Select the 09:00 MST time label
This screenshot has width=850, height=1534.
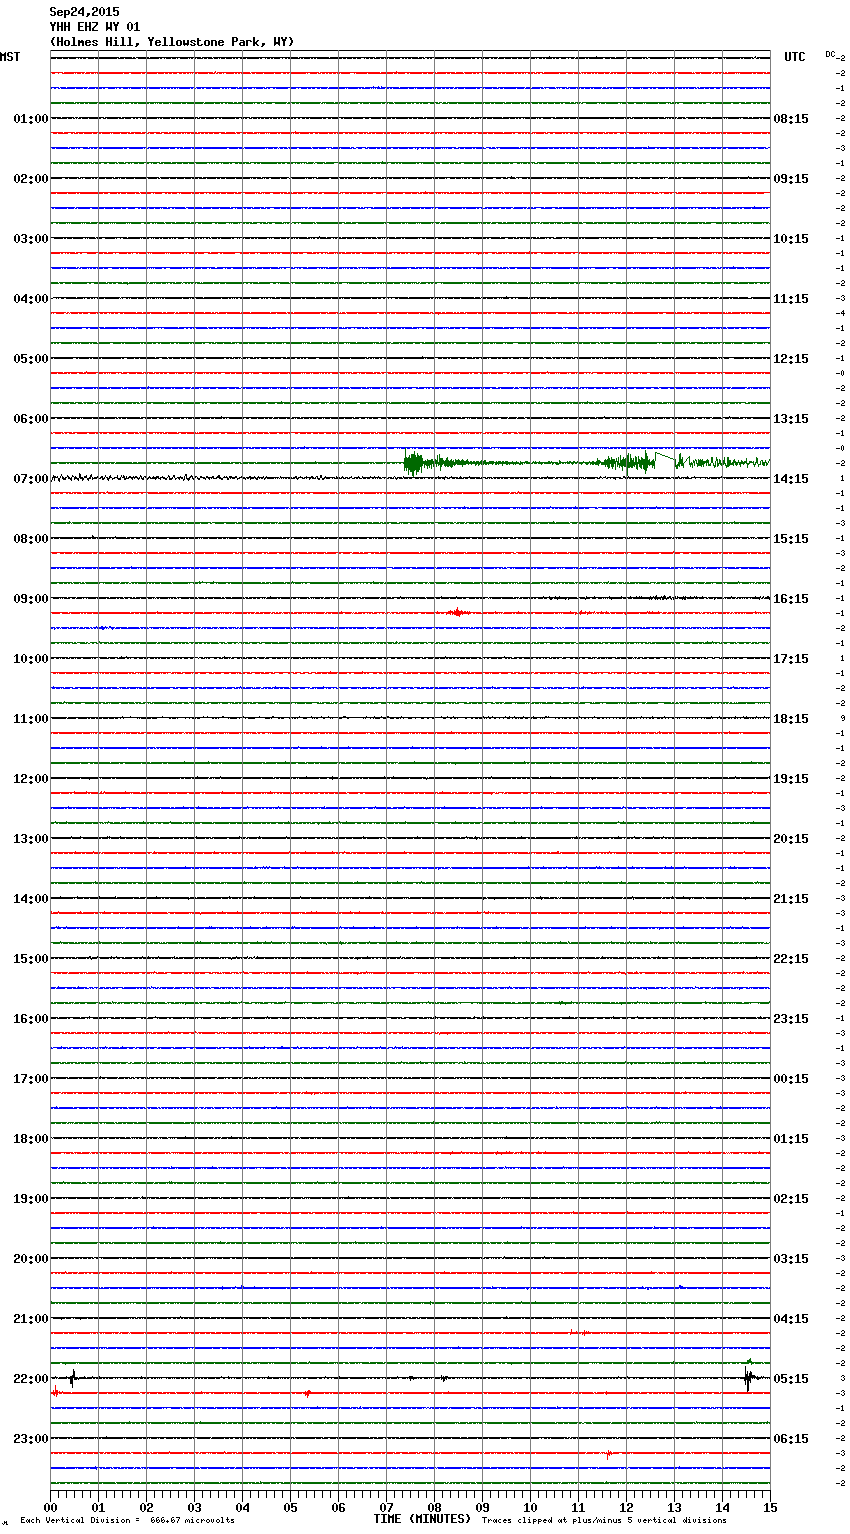pos(31,599)
